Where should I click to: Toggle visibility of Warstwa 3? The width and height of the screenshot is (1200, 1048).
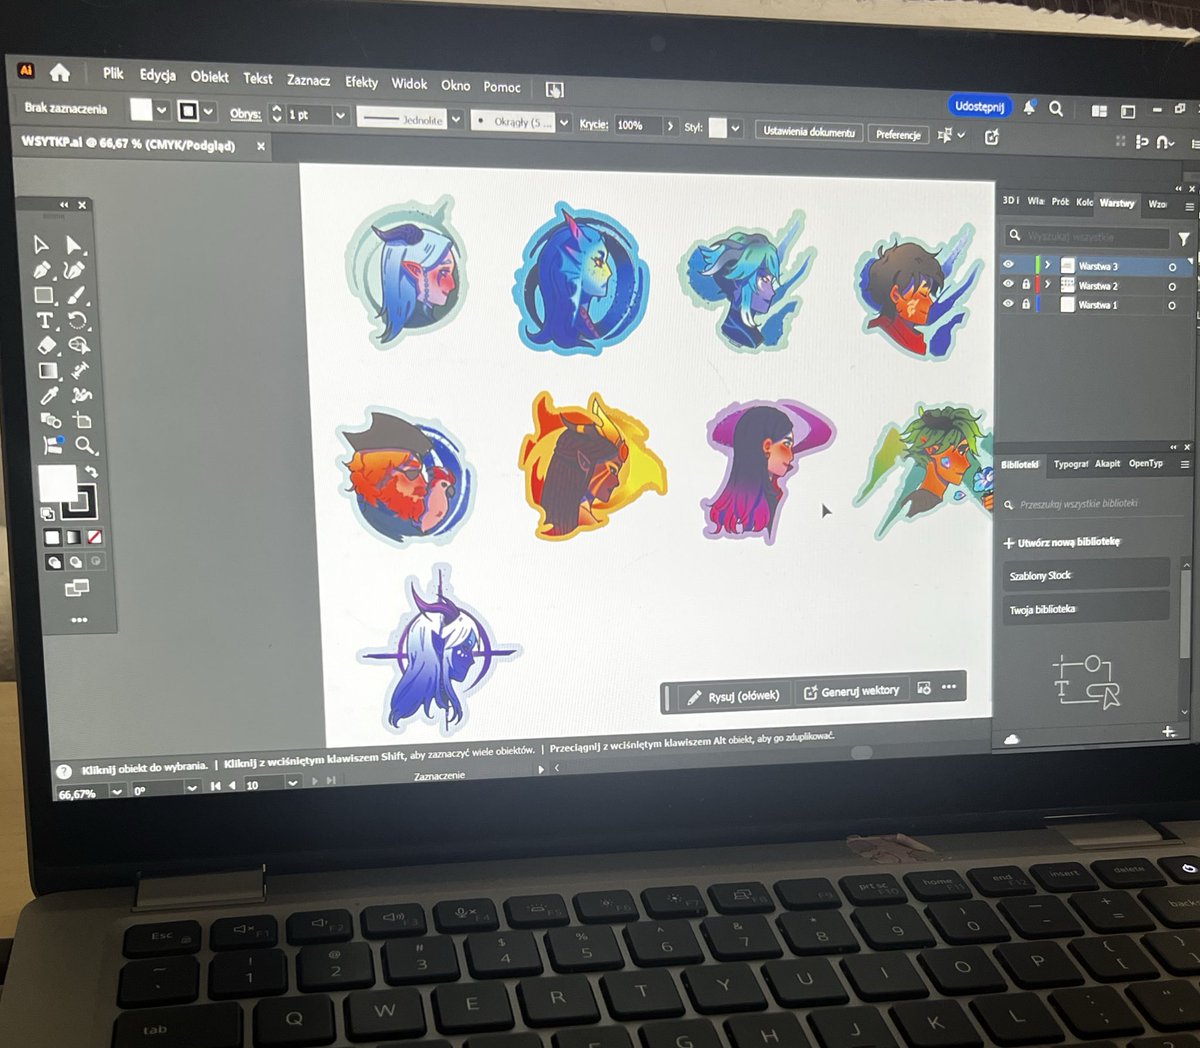(1008, 264)
